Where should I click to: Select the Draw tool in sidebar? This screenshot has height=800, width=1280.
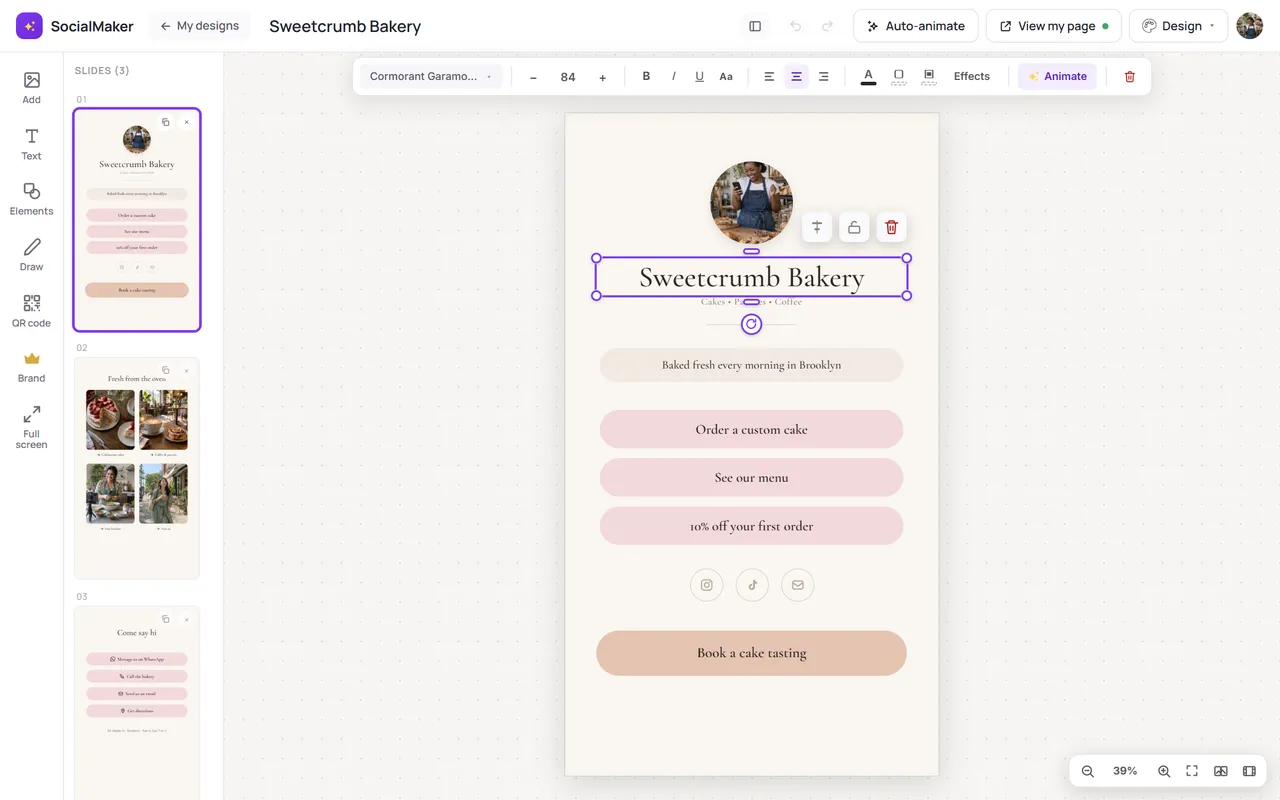[x=32, y=255]
